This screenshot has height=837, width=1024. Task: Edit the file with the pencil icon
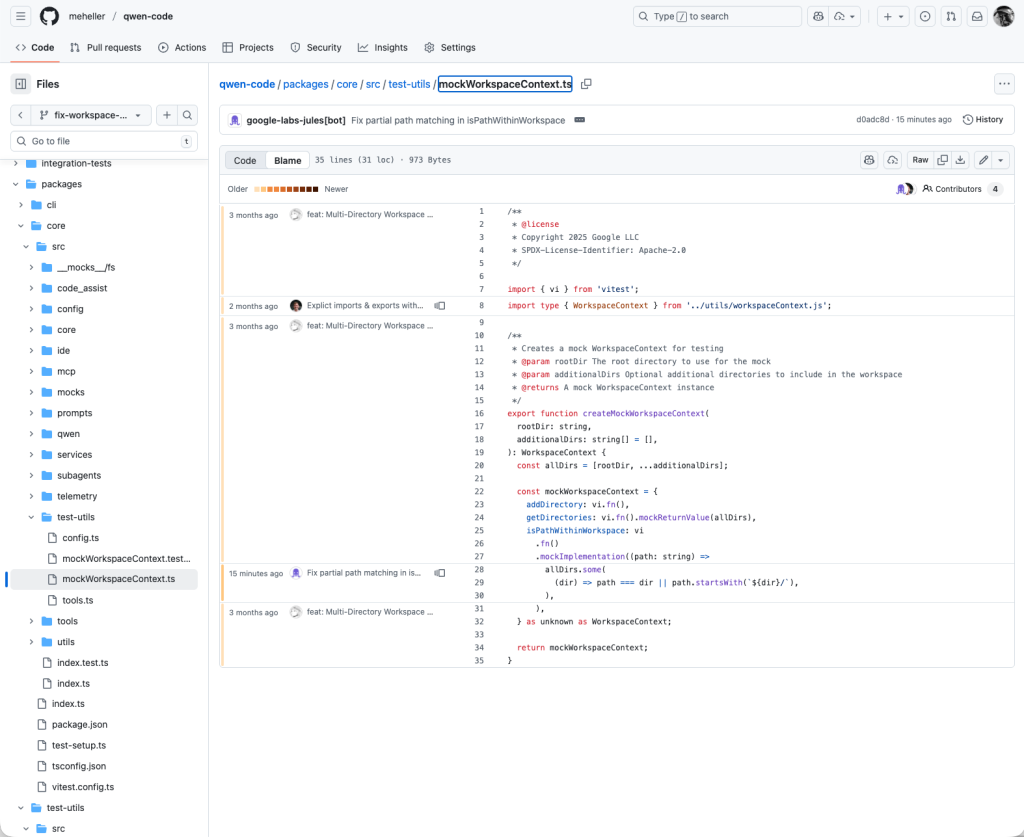(x=983, y=160)
